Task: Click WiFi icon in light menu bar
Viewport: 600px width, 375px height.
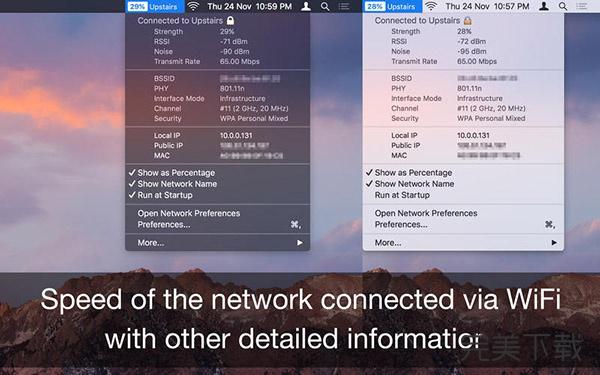Action: click(431, 6)
